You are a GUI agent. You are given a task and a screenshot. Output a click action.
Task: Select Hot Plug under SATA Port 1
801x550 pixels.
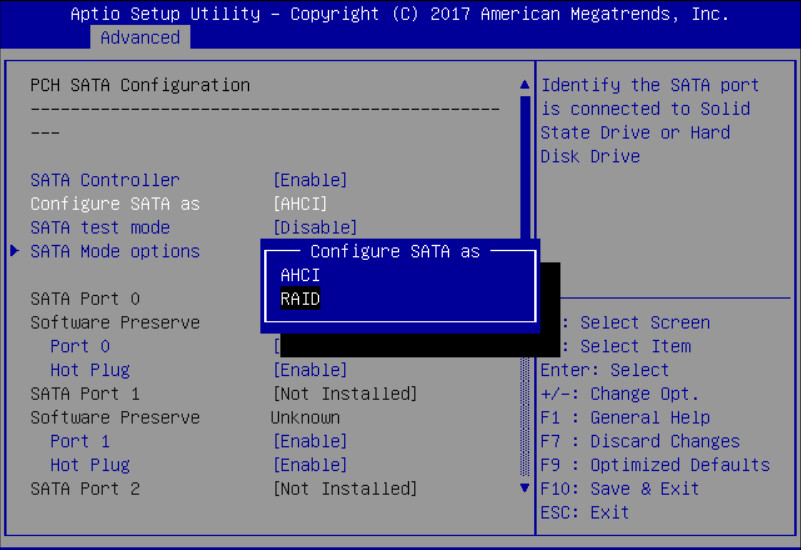[90, 465]
